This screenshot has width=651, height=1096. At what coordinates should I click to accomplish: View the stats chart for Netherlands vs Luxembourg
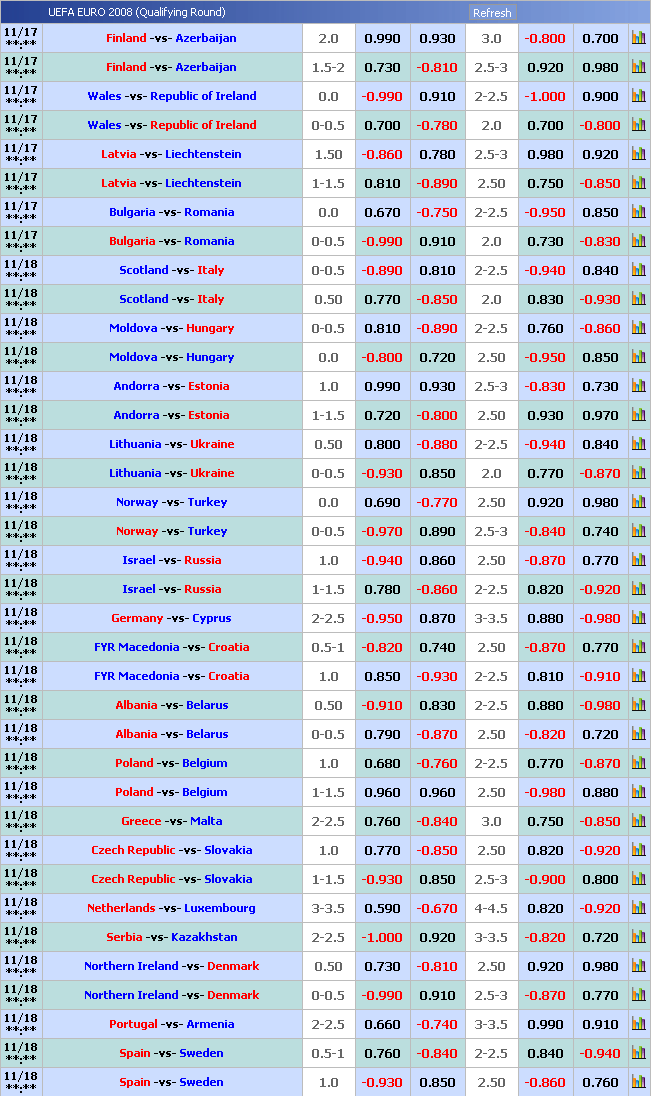[x=638, y=908]
